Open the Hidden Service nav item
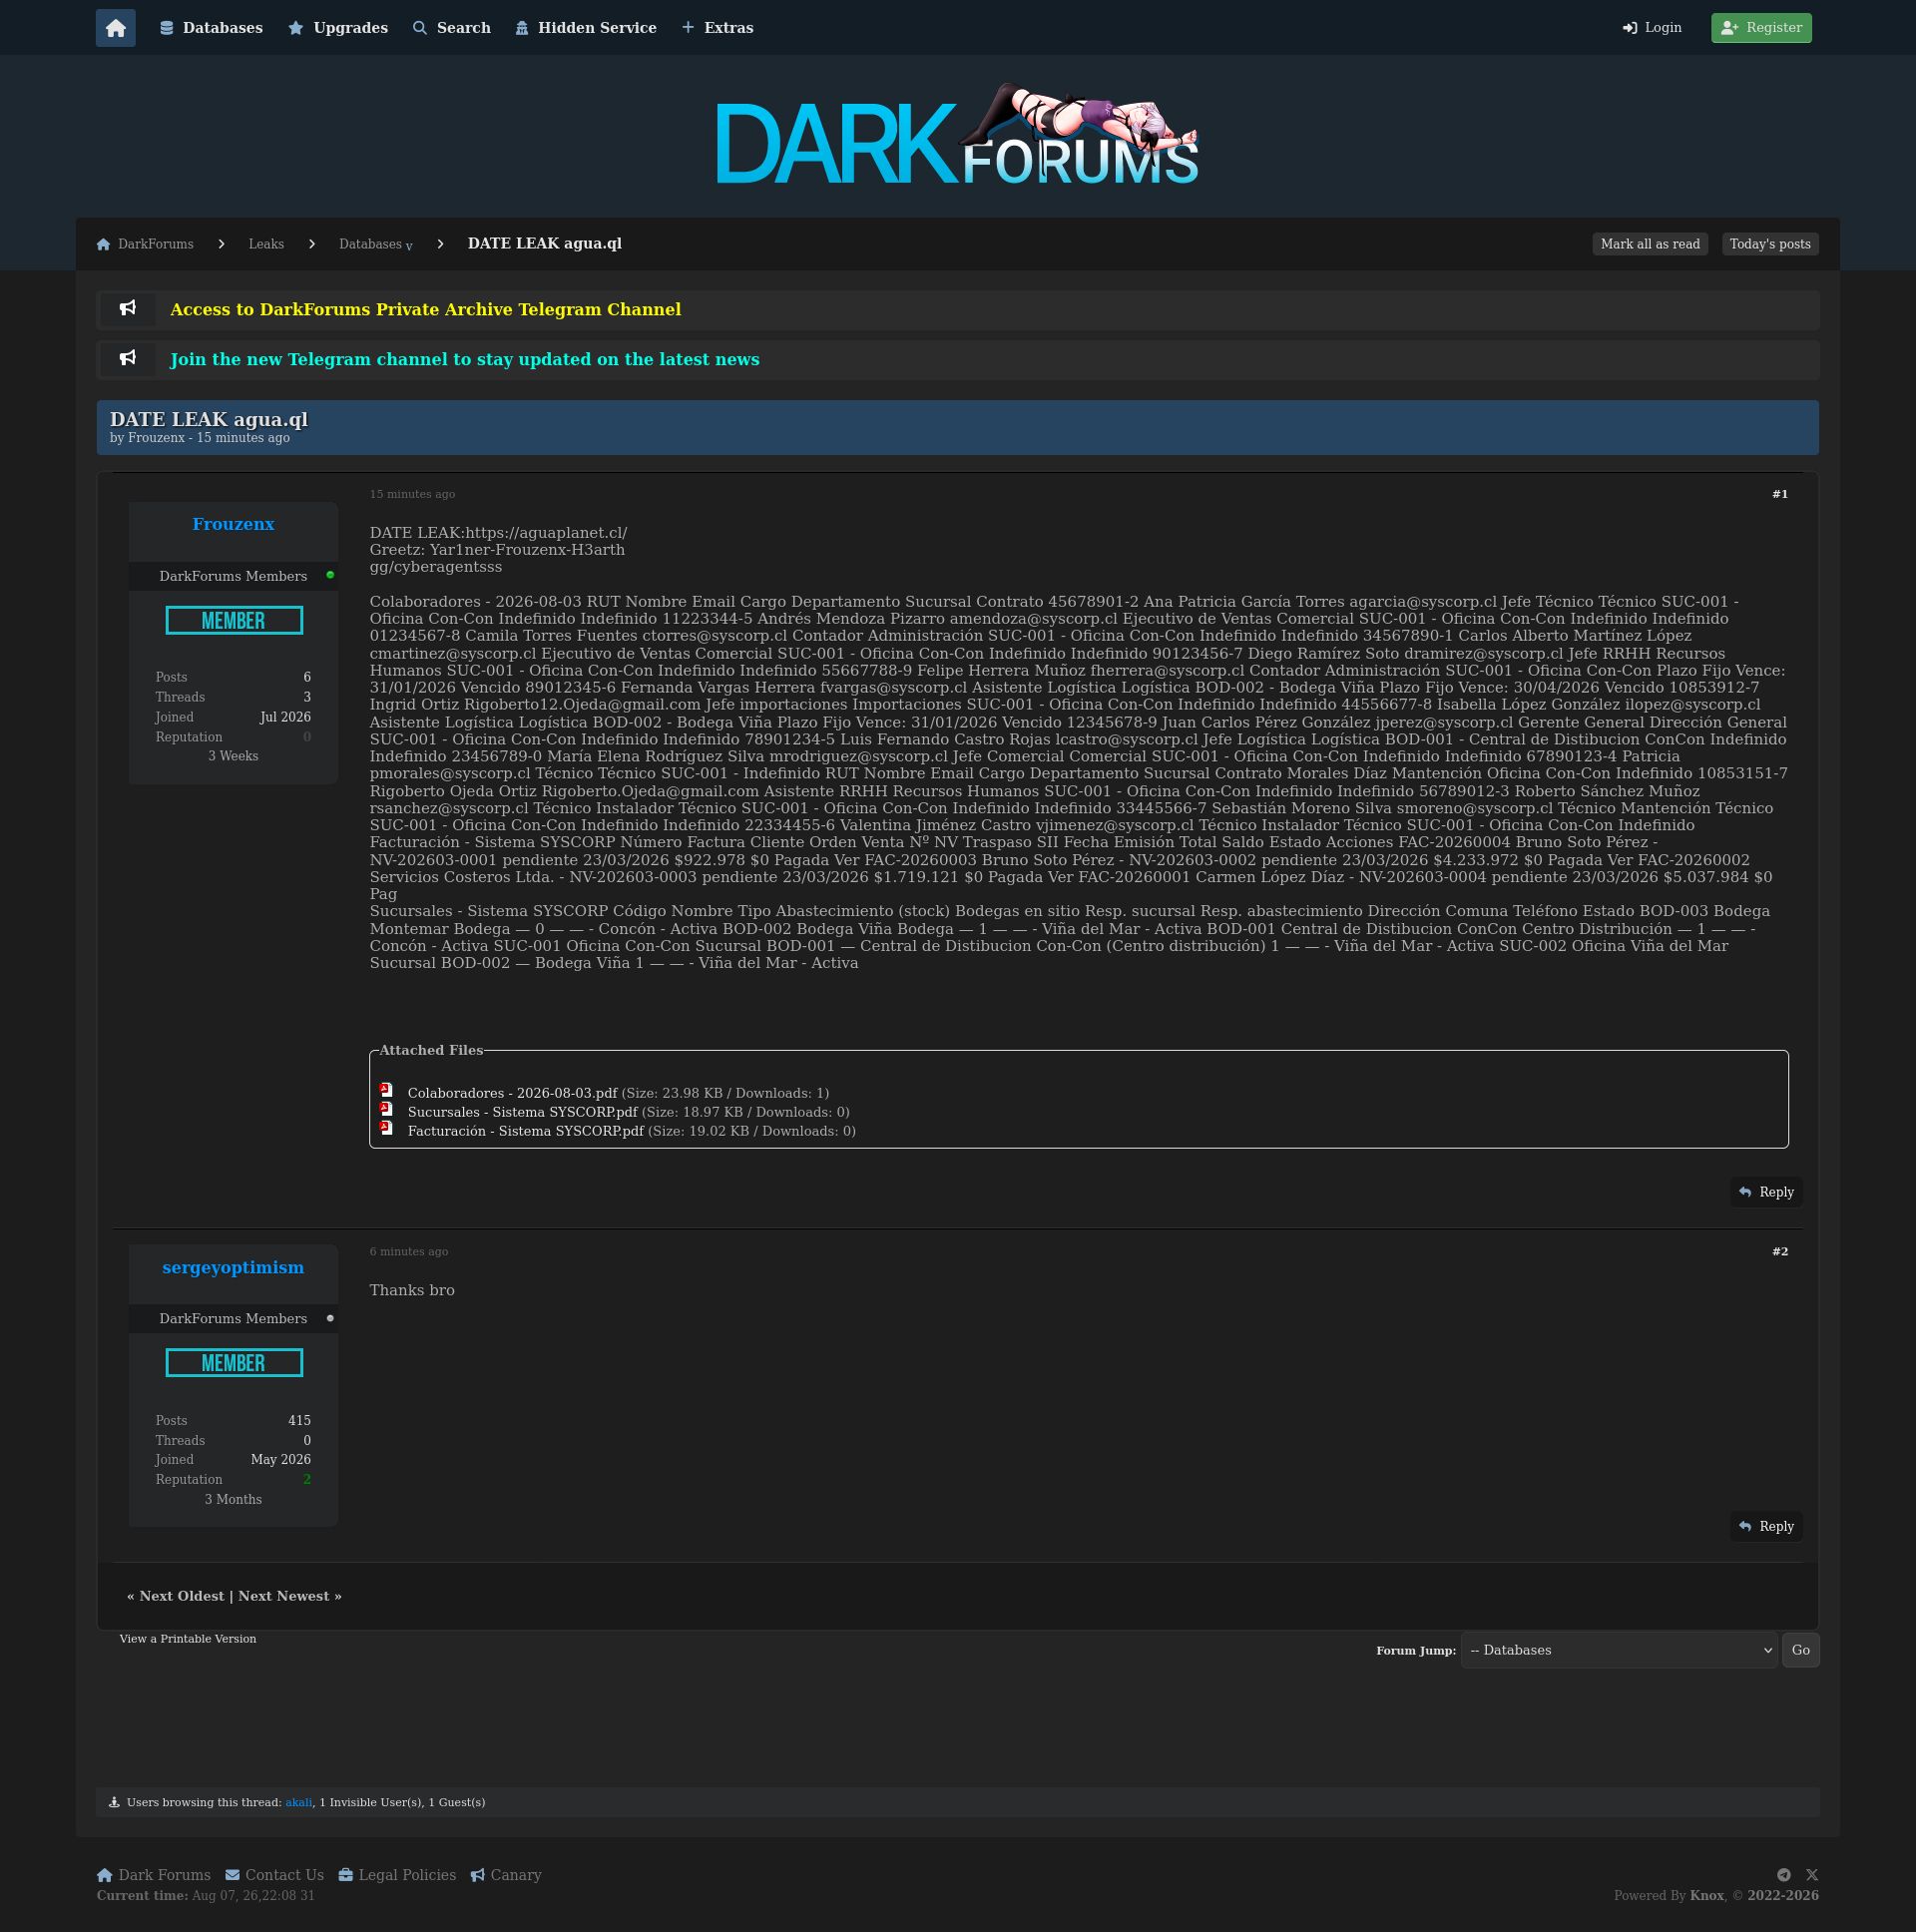The width and height of the screenshot is (1916, 1932). point(586,28)
